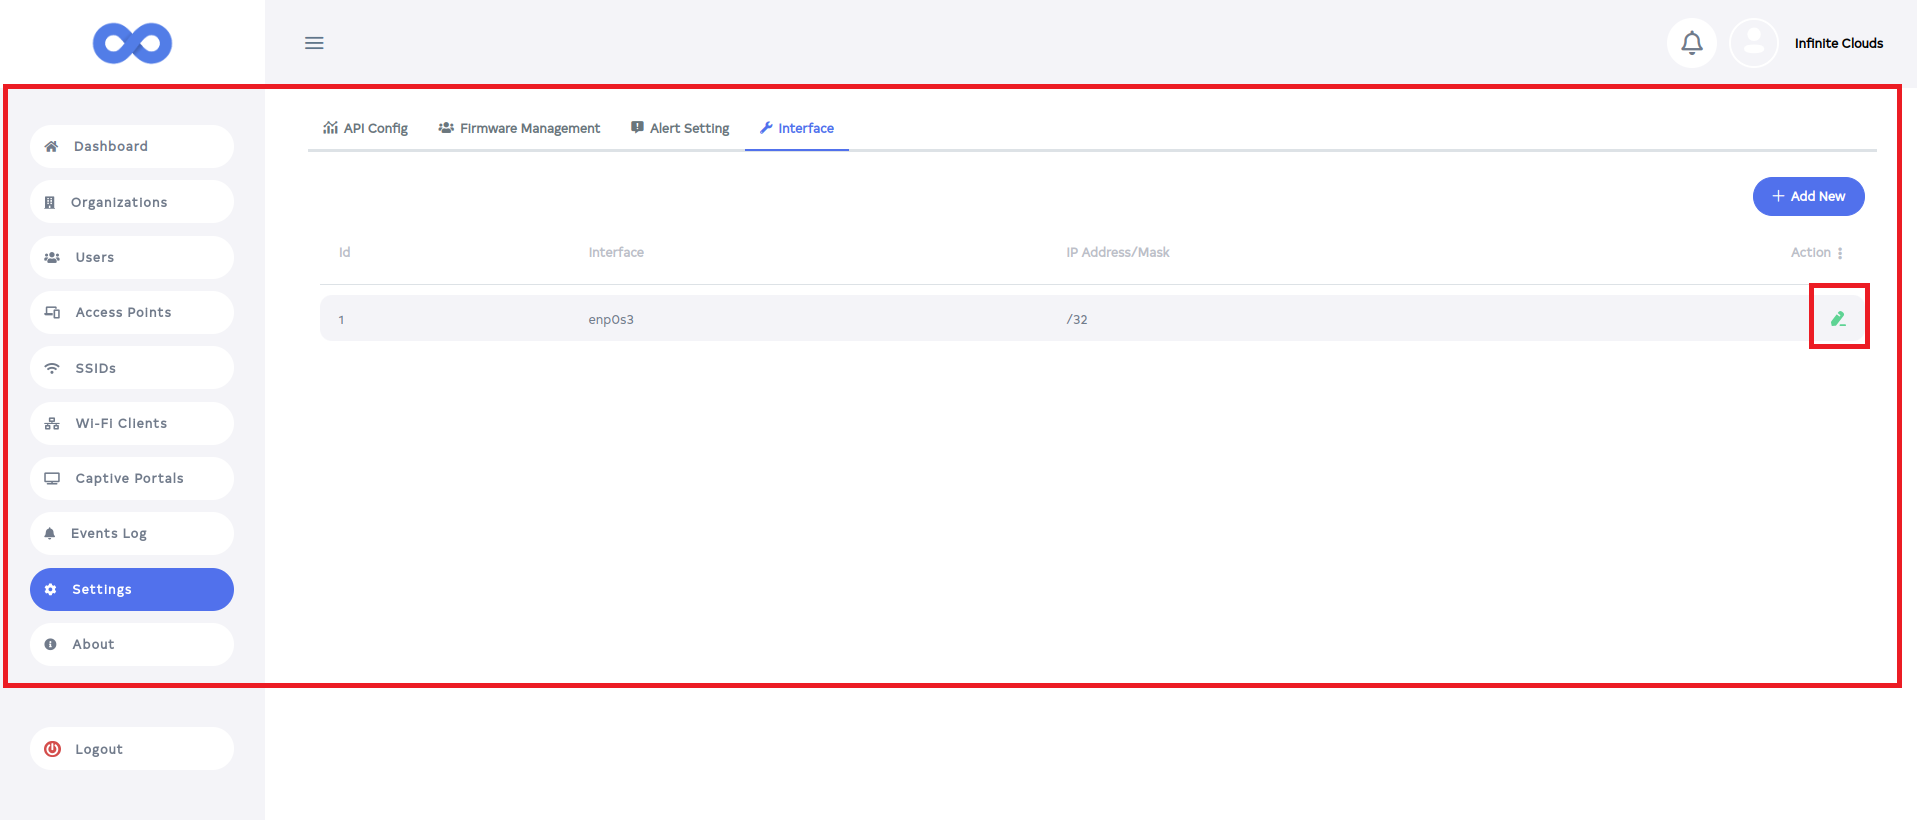Log out using the Logout button
The height and width of the screenshot is (820, 1917).
click(132, 749)
